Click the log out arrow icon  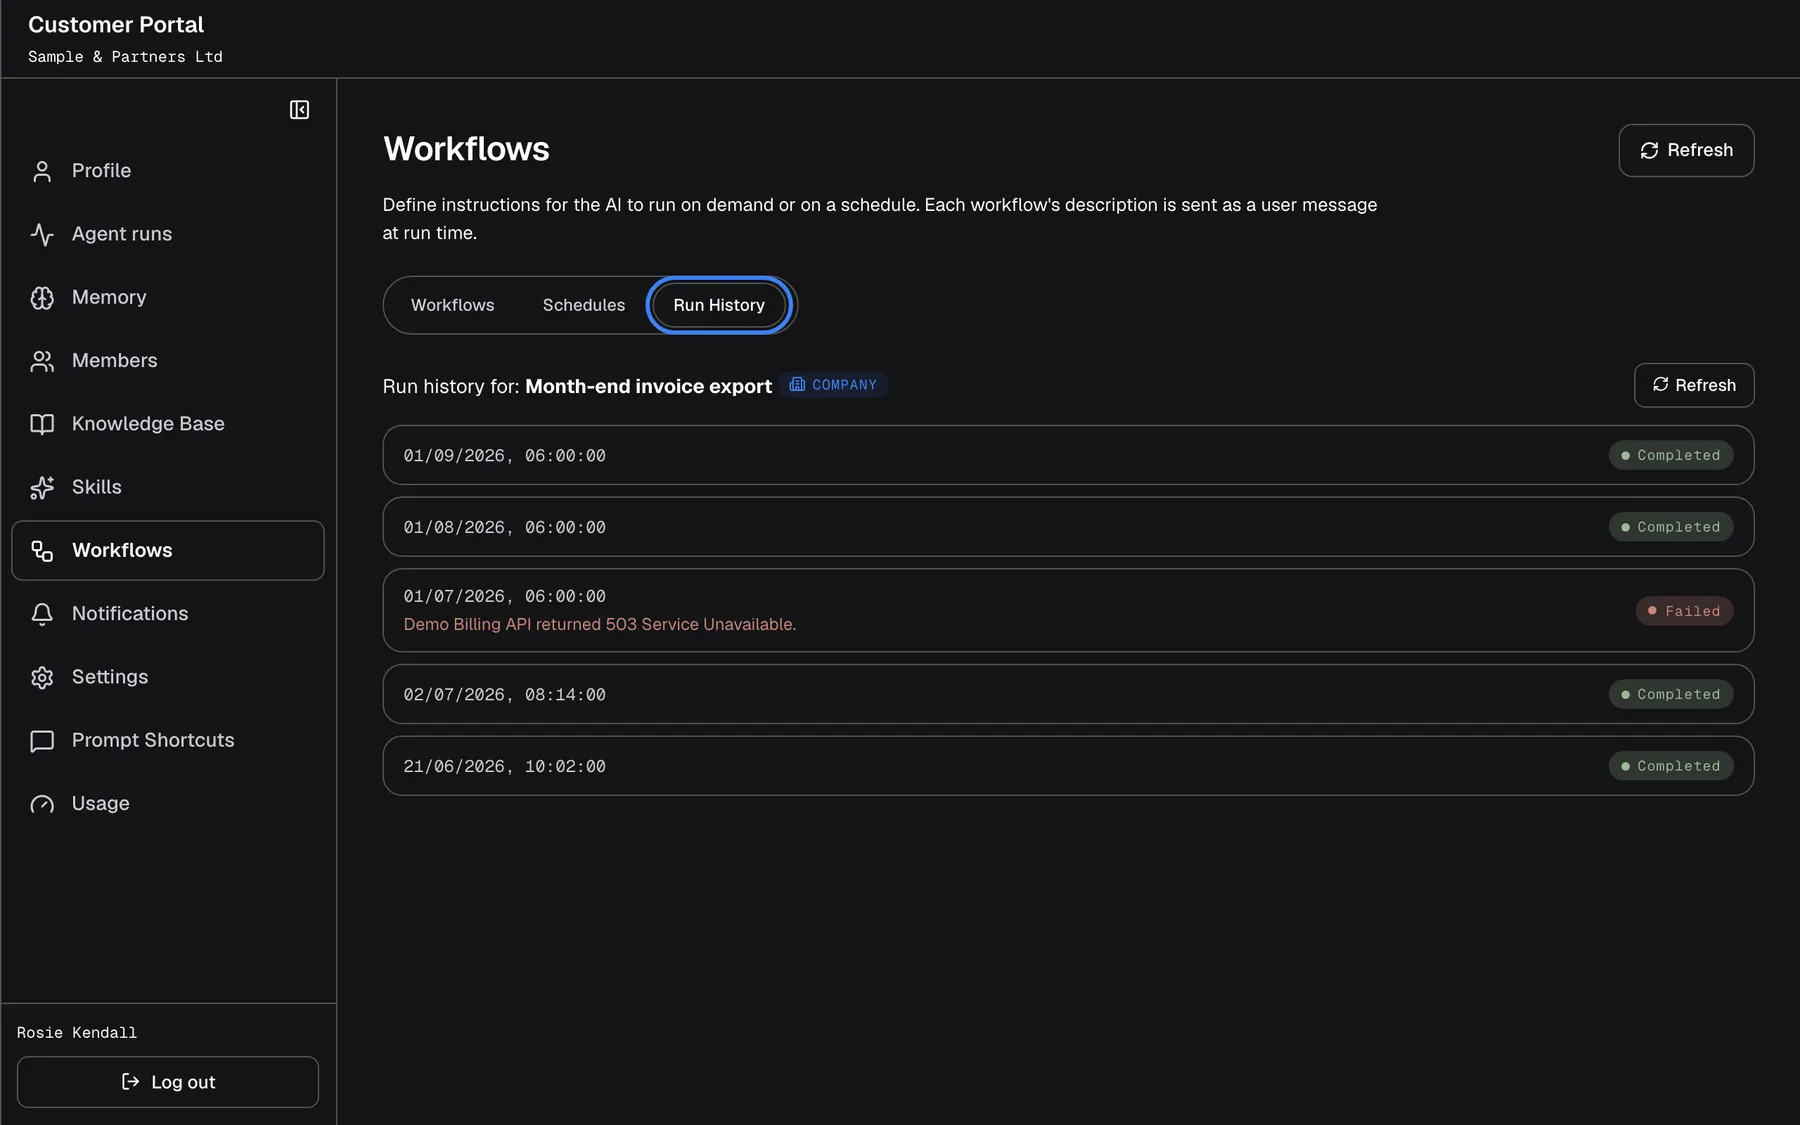[130, 1082]
